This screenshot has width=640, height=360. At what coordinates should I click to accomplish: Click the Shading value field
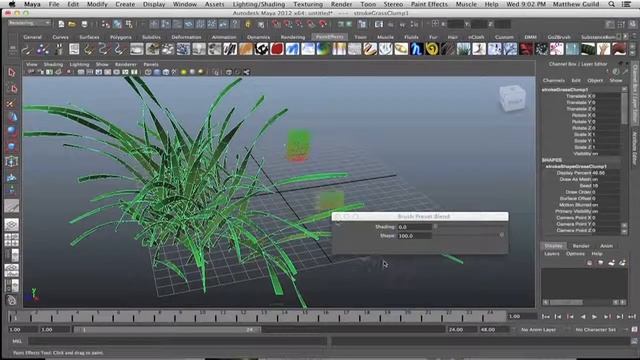[414, 227]
